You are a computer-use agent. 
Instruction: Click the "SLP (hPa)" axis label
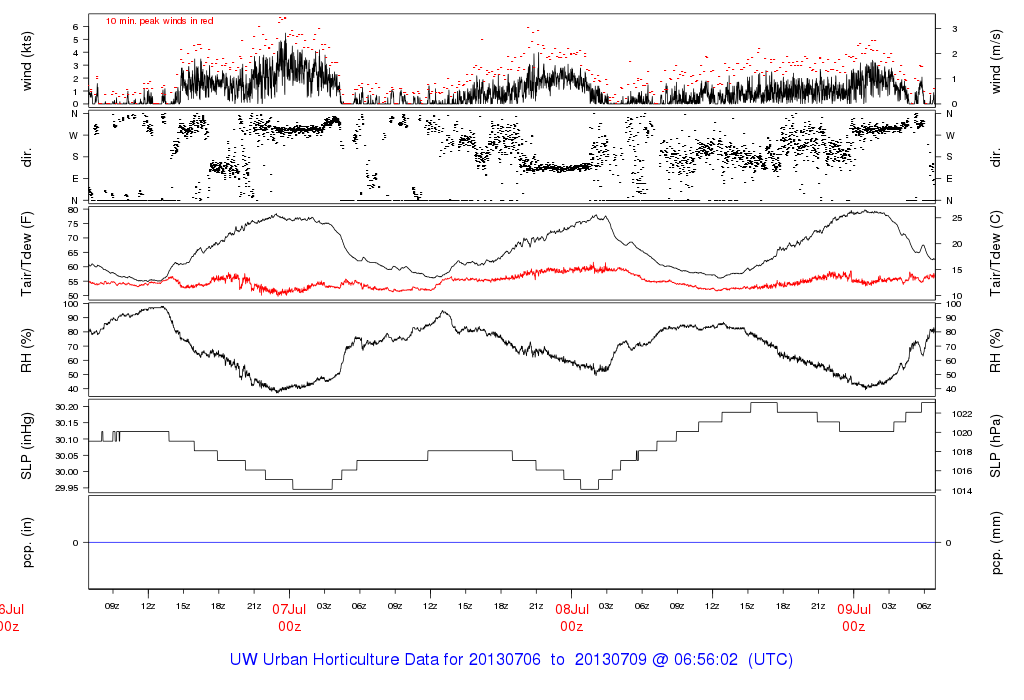995,446
